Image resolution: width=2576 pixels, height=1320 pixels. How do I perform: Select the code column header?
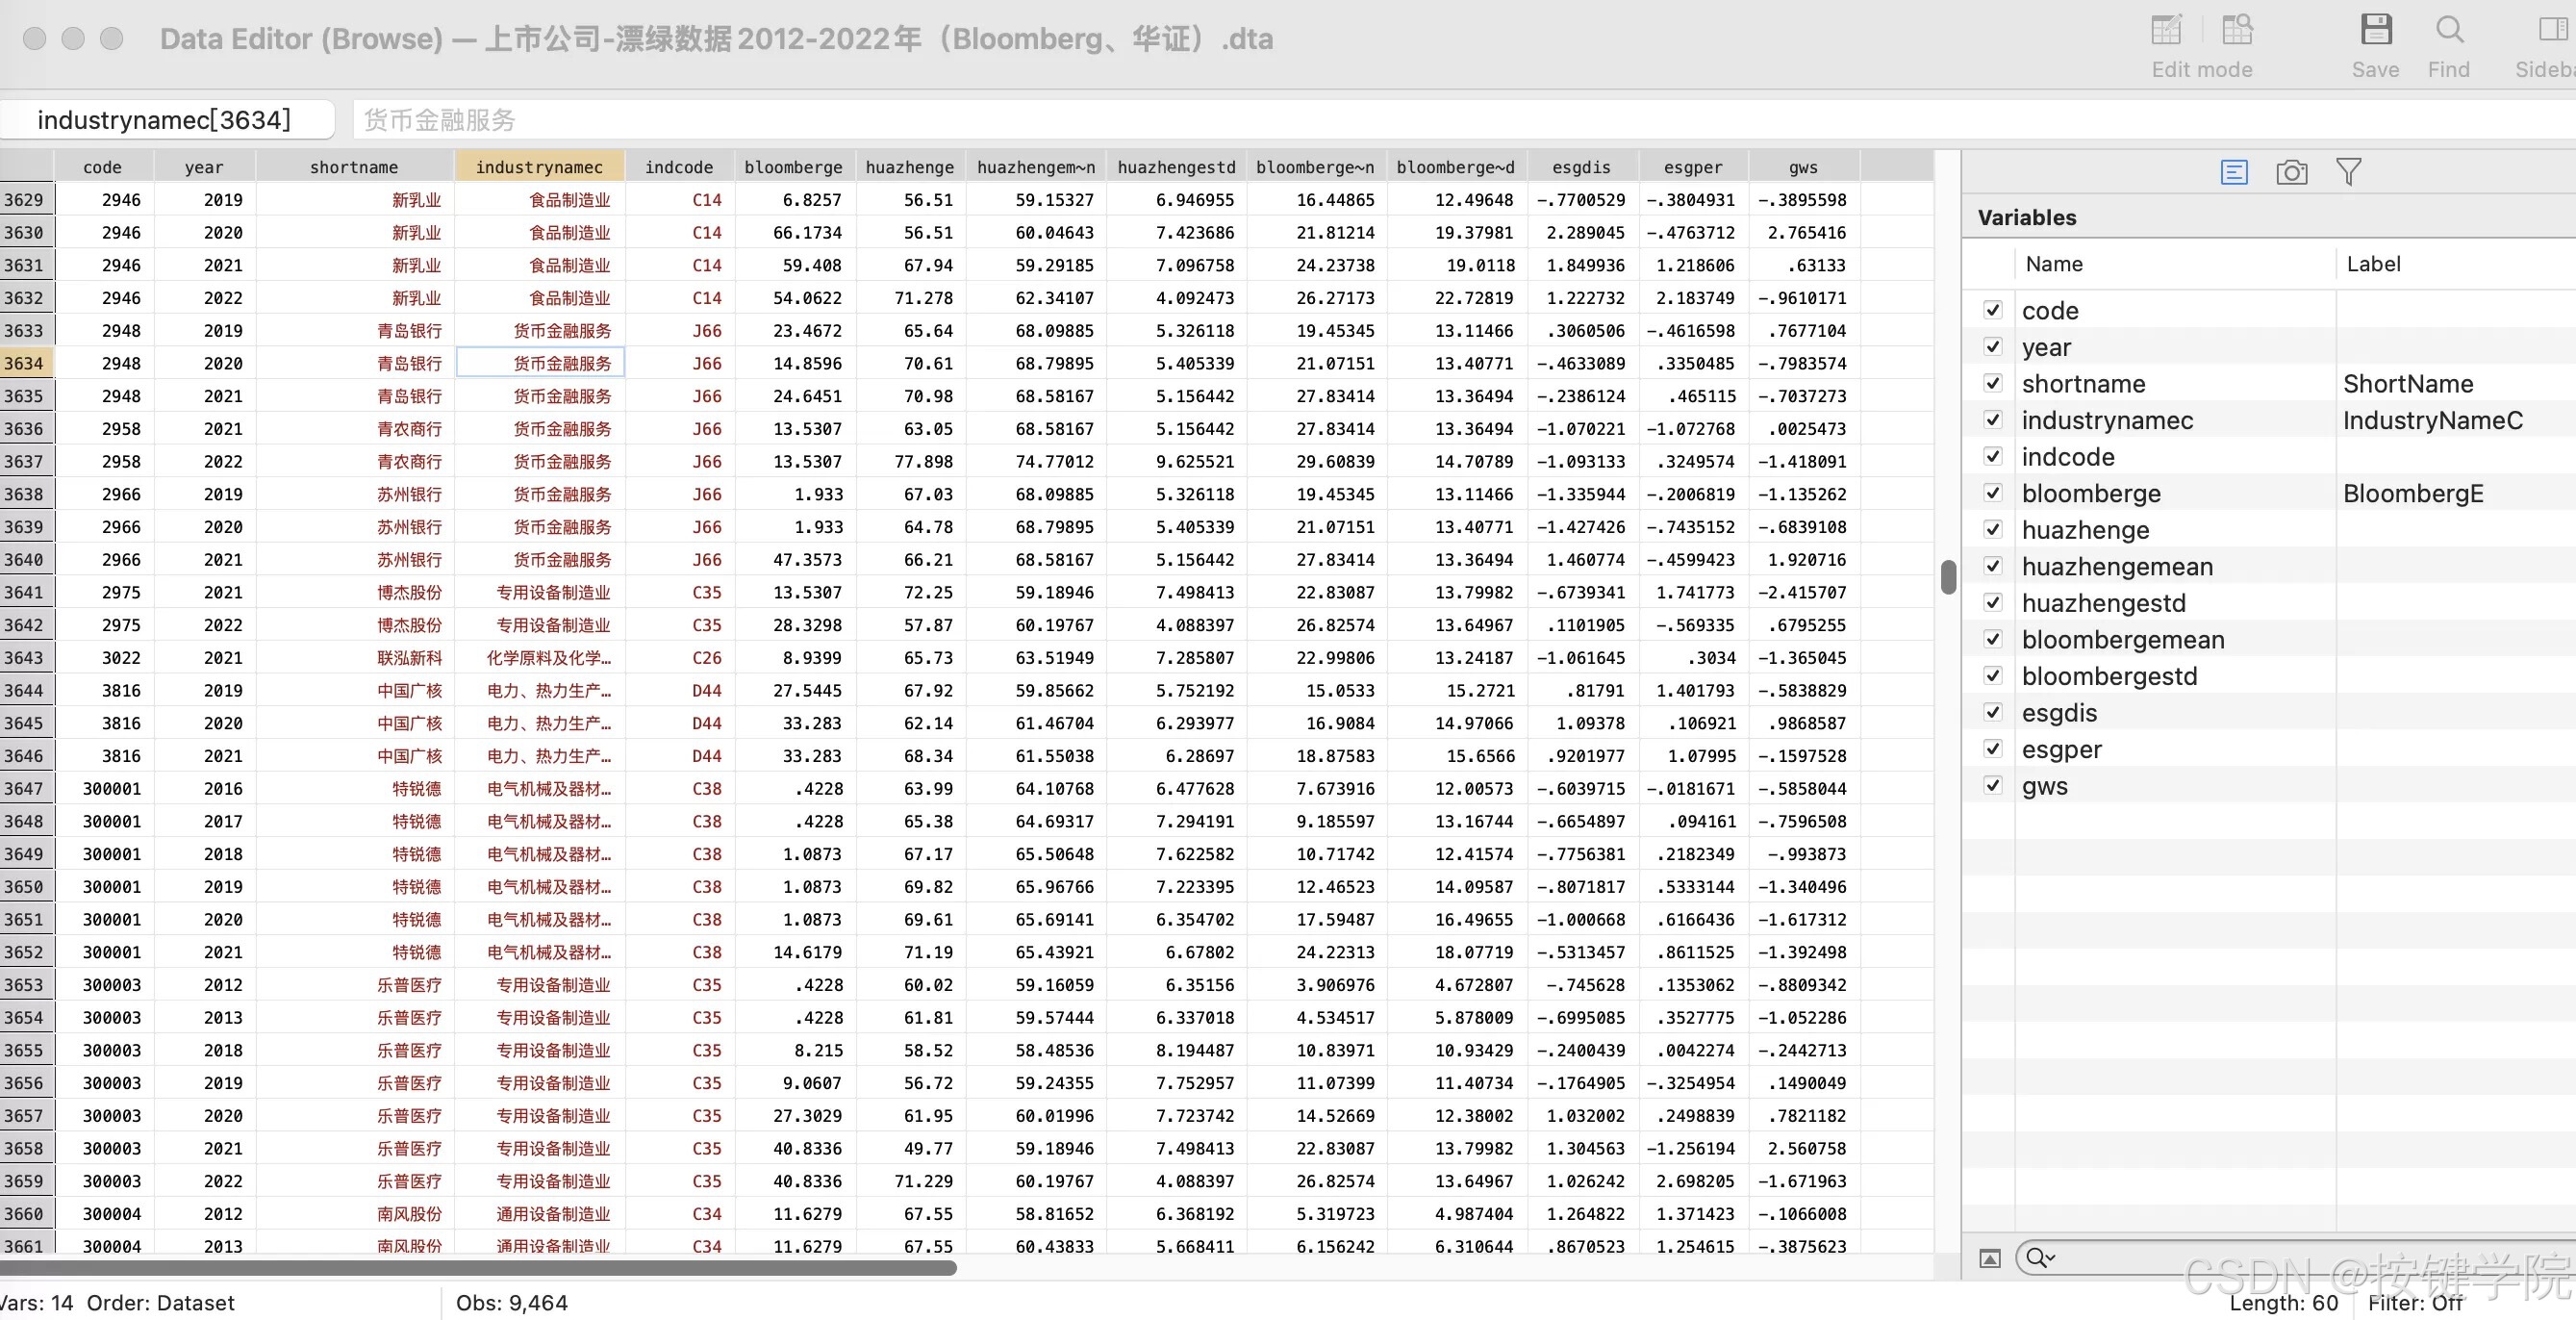103,167
